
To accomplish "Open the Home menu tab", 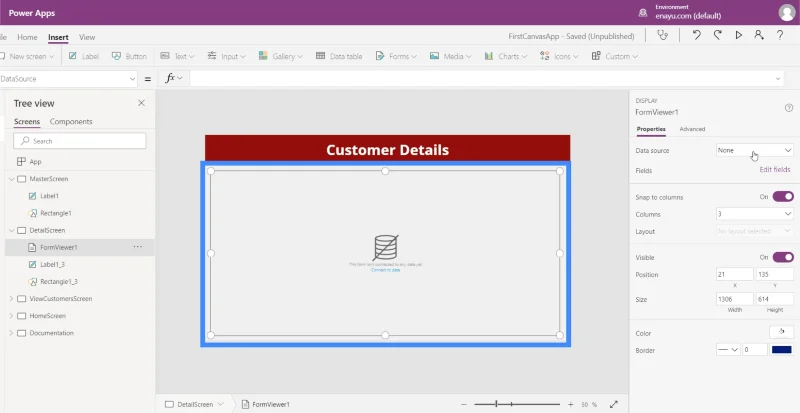I will [27, 37].
